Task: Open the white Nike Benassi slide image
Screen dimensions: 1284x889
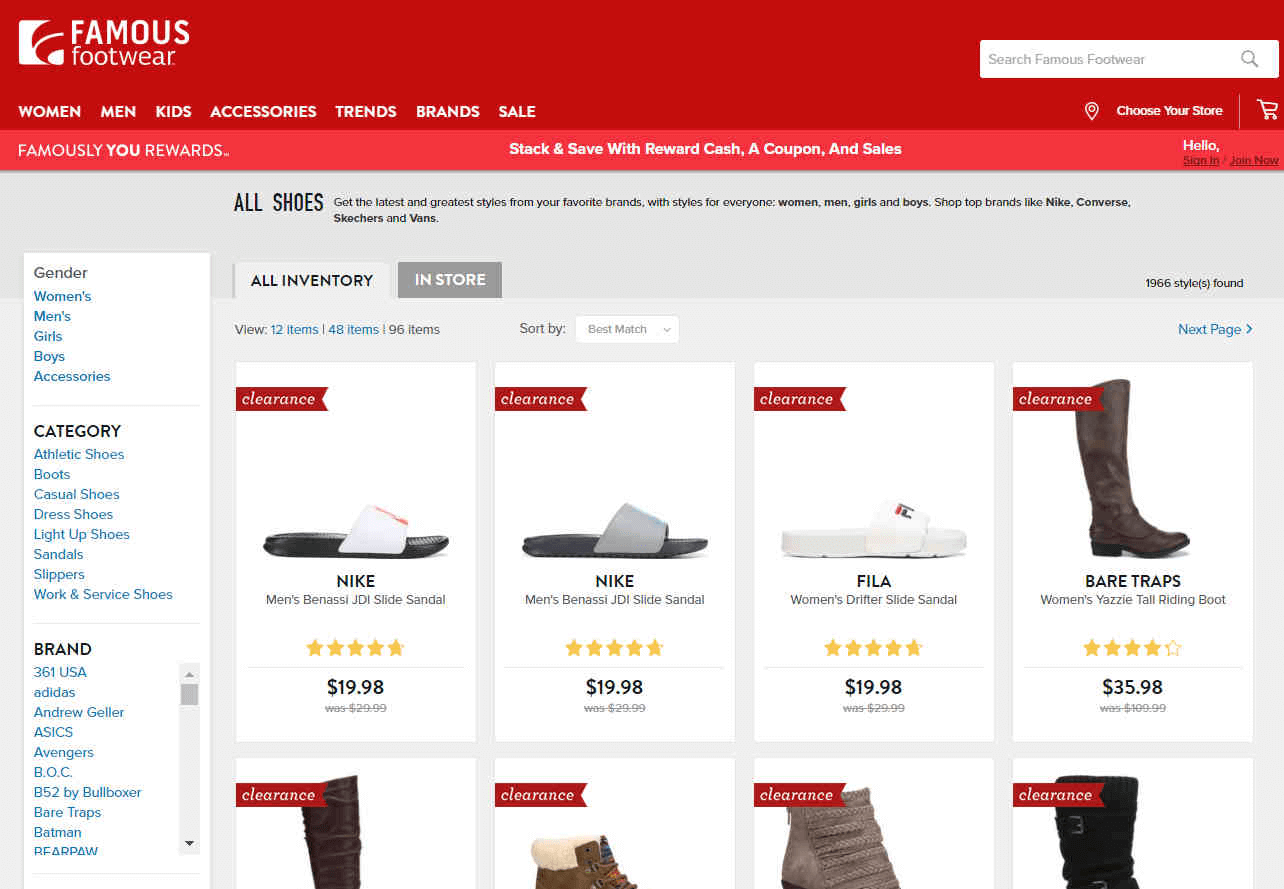Action: click(x=356, y=531)
